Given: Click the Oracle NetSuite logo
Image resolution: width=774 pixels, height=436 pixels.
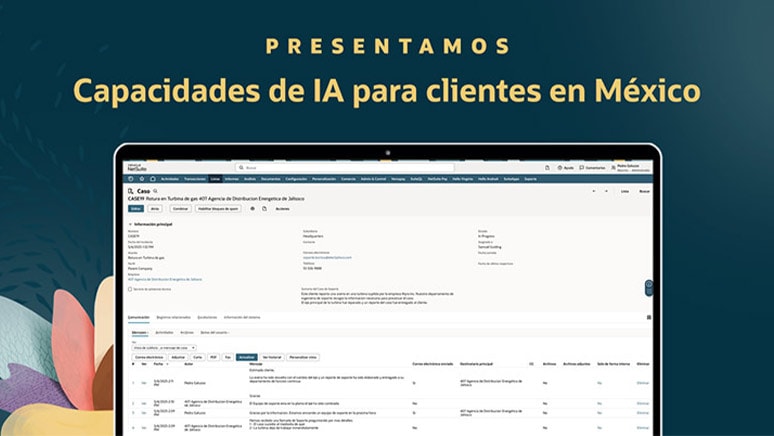Looking at the screenshot, I should tap(137, 167).
